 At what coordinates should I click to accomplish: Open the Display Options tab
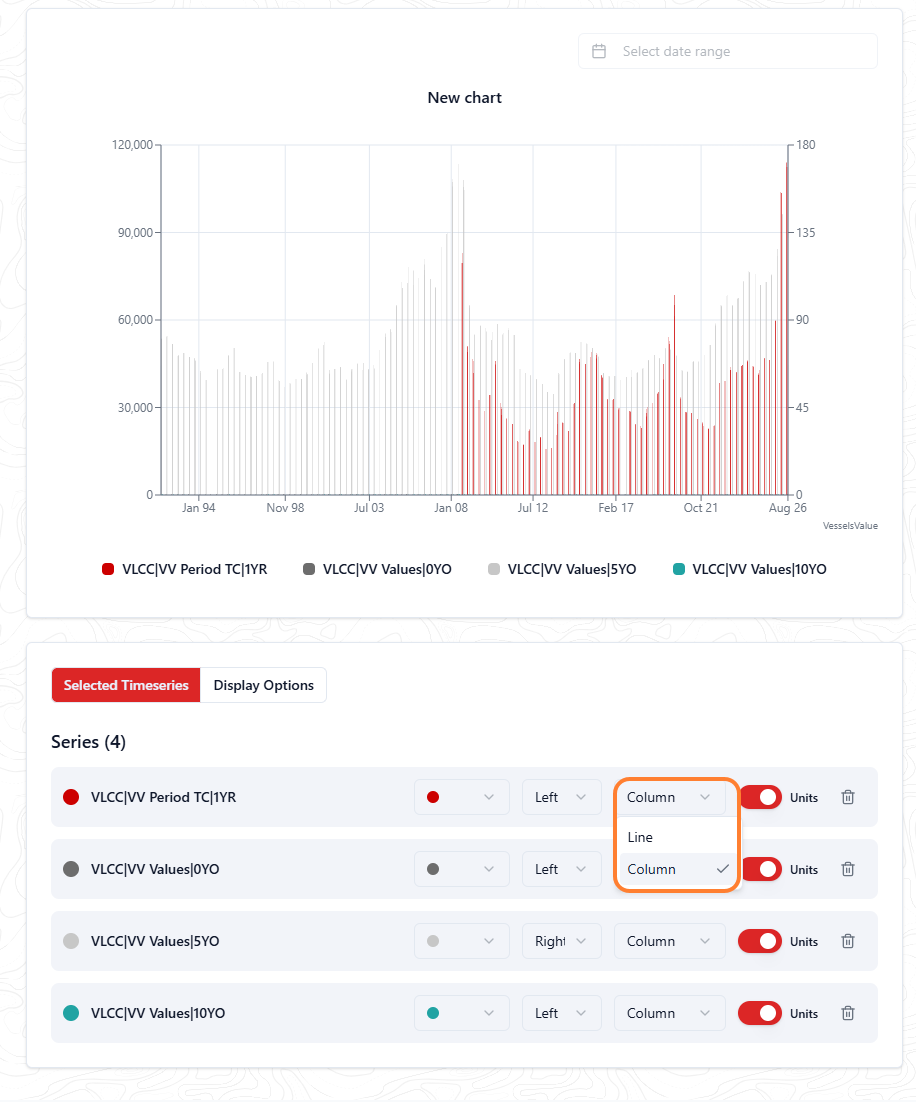[x=264, y=685]
